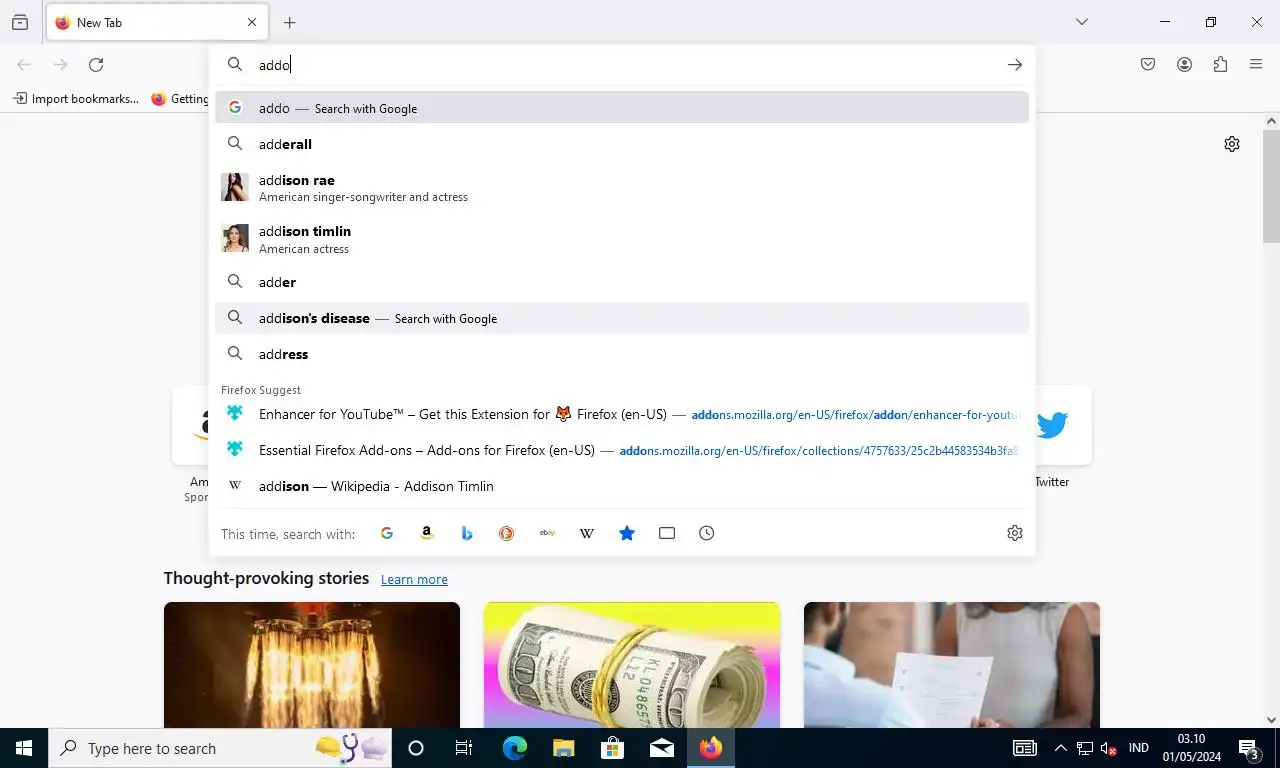Click the Import bookmarks toolbar item
Image resolution: width=1280 pixels, height=768 pixels.
point(76,99)
